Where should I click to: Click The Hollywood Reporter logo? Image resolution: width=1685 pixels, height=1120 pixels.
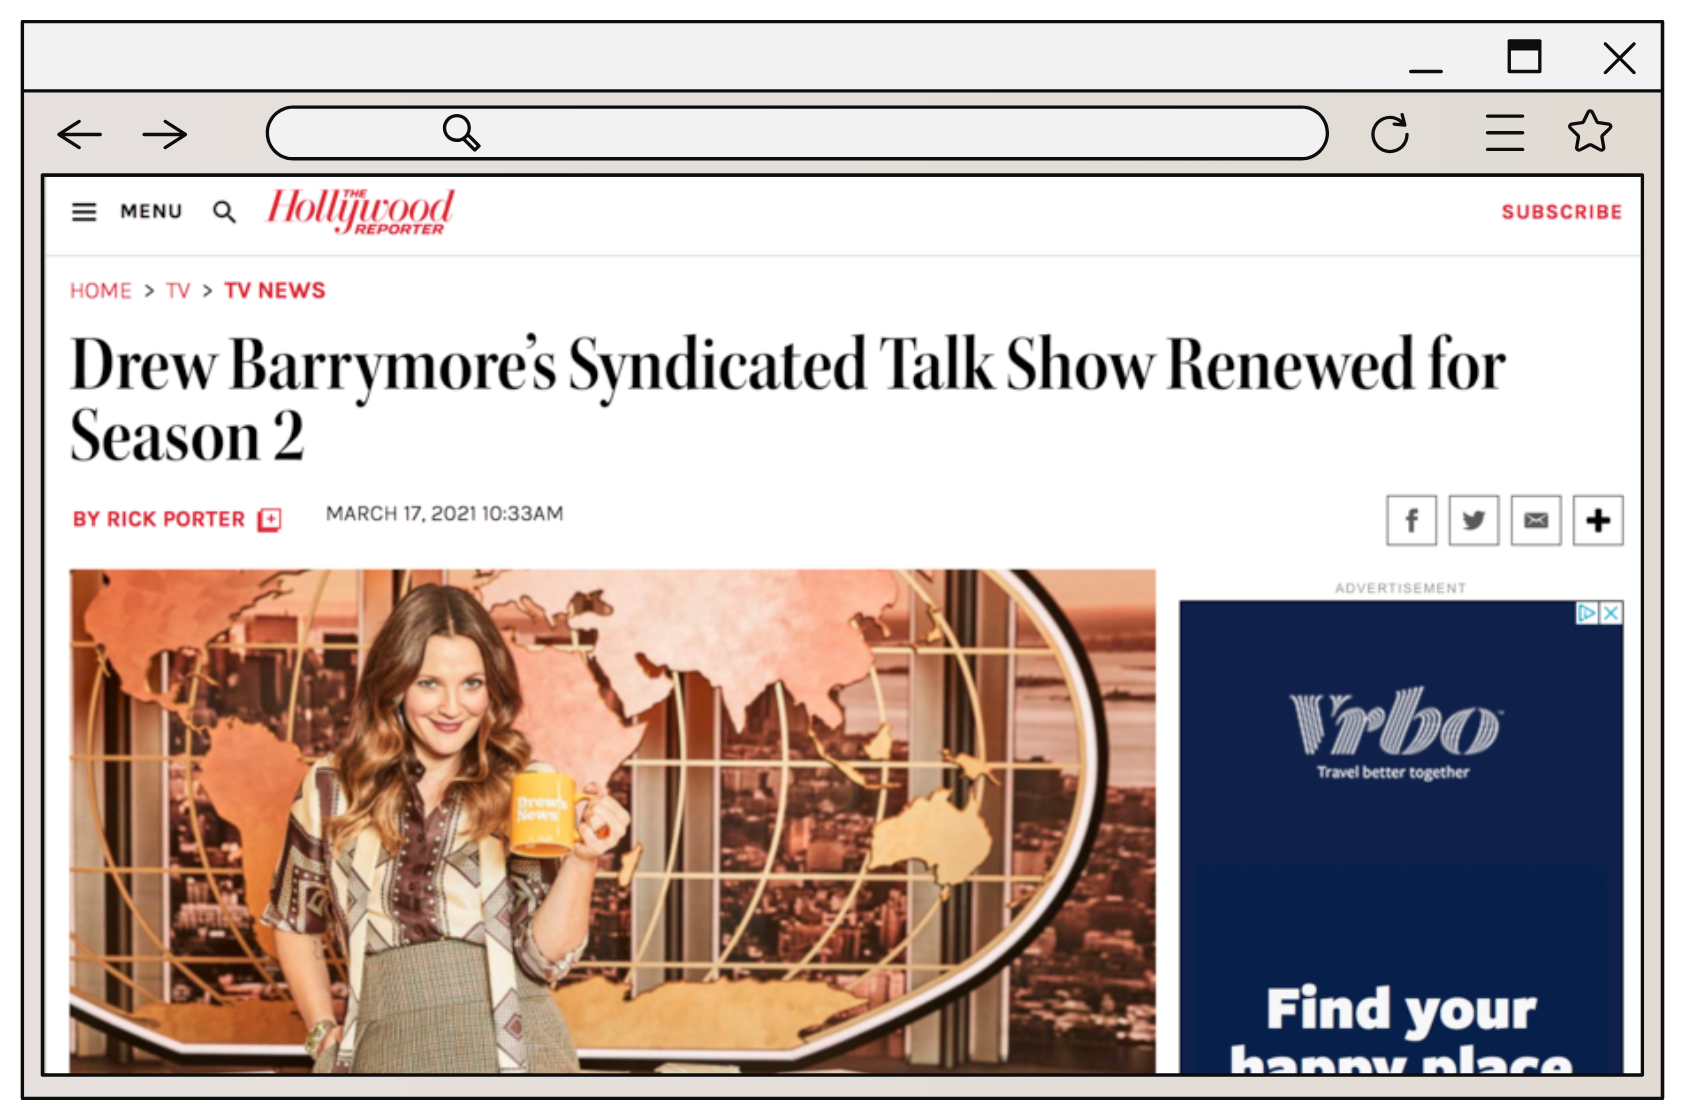pos(360,211)
